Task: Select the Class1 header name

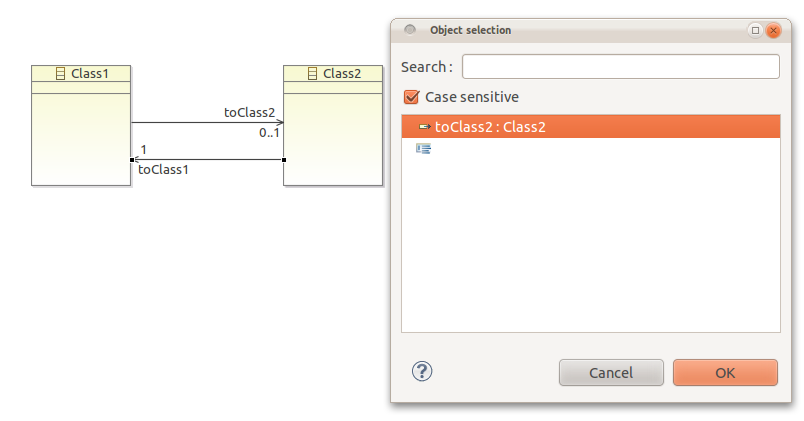Action: (x=90, y=74)
